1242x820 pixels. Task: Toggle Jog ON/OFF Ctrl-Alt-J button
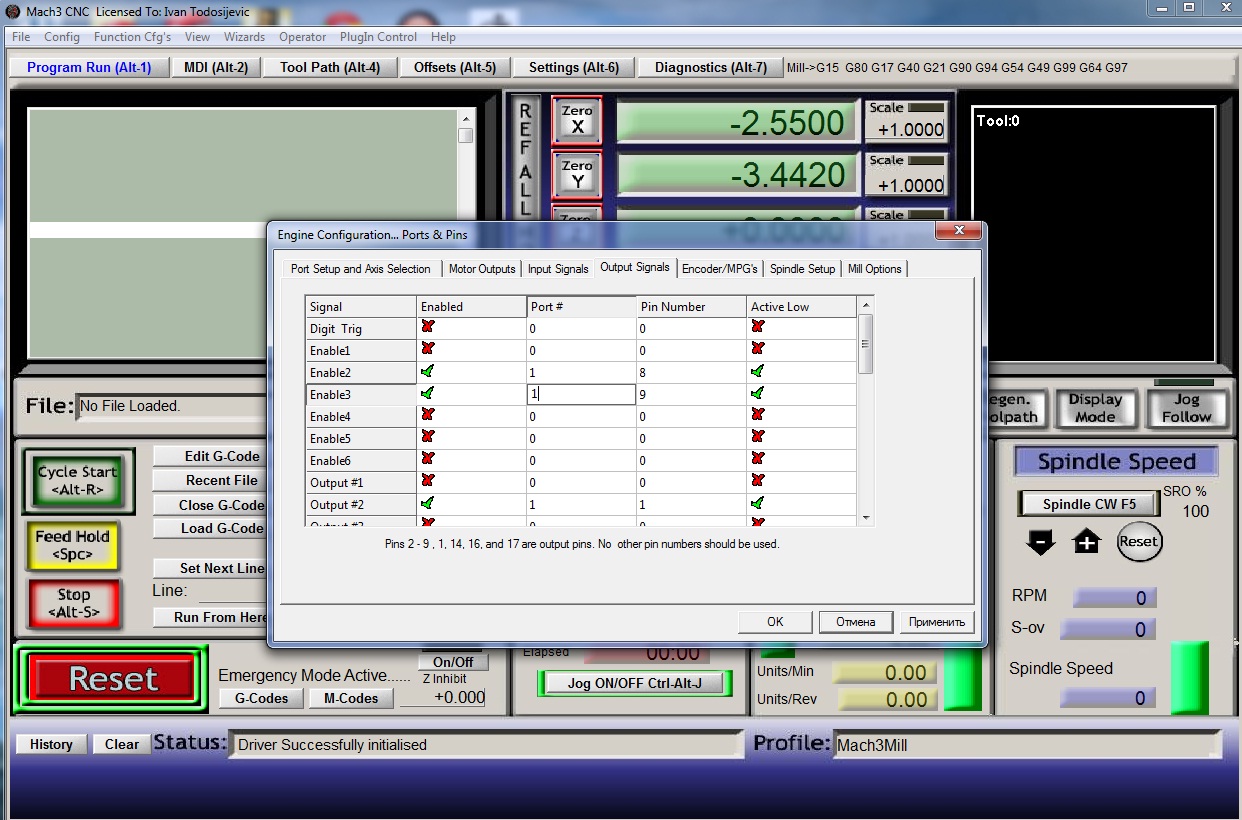pos(635,683)
